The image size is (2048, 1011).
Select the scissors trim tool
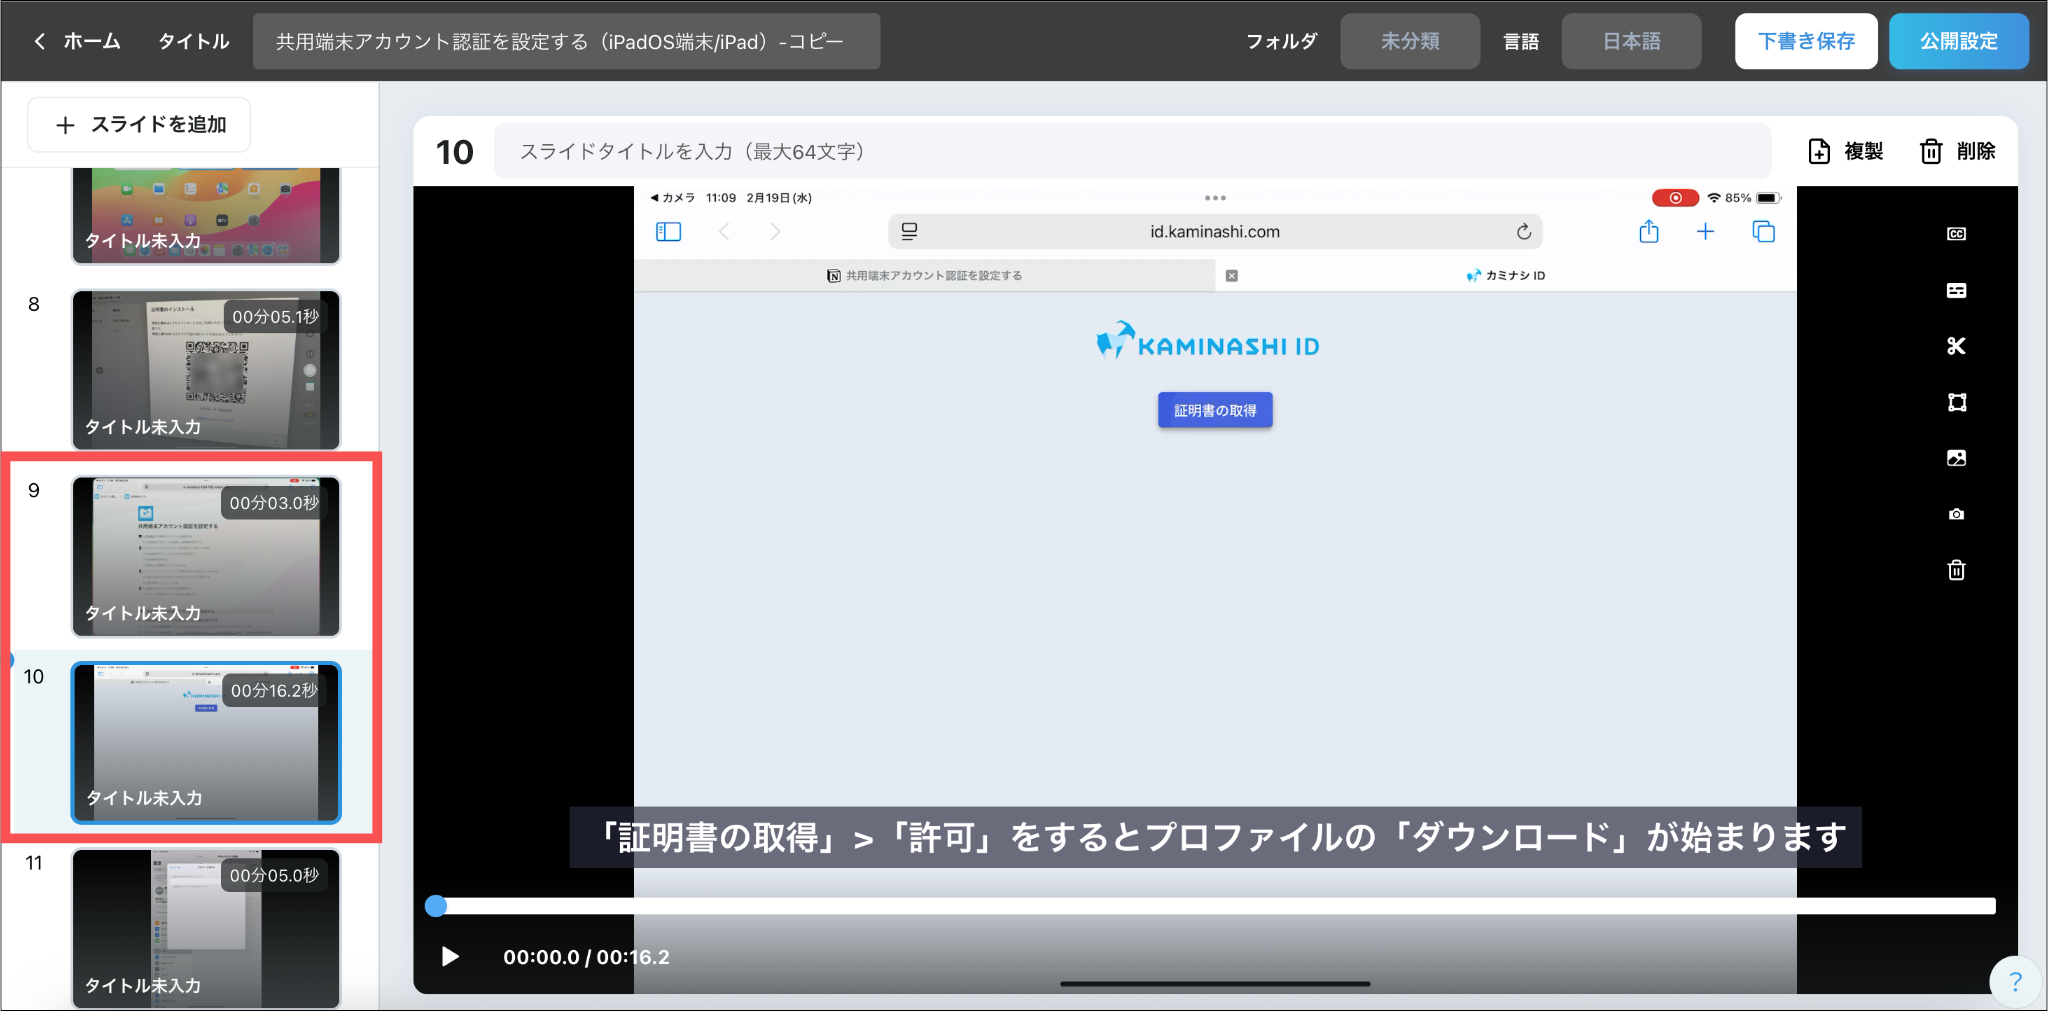(x=1957, y=346)
